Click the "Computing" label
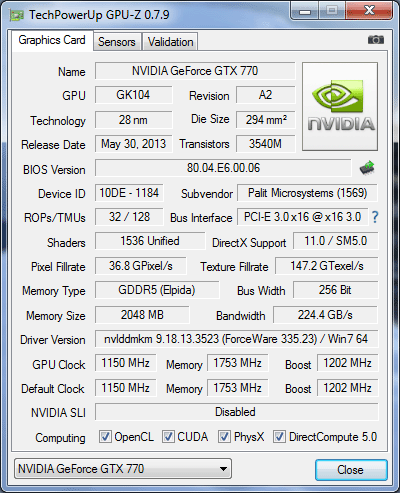400x493 pixels. (x=60, y=438)
